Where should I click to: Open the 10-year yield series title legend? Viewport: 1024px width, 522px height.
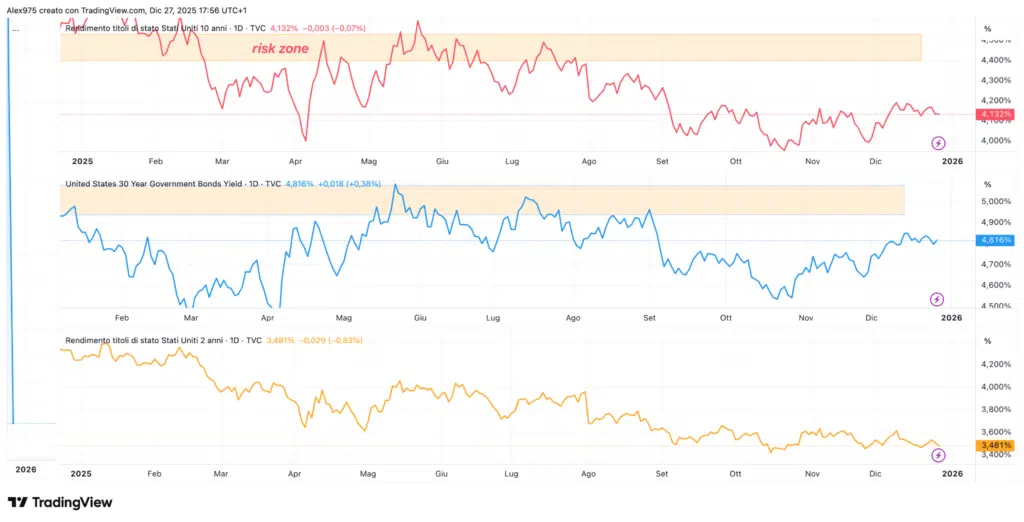click(170, 29)
